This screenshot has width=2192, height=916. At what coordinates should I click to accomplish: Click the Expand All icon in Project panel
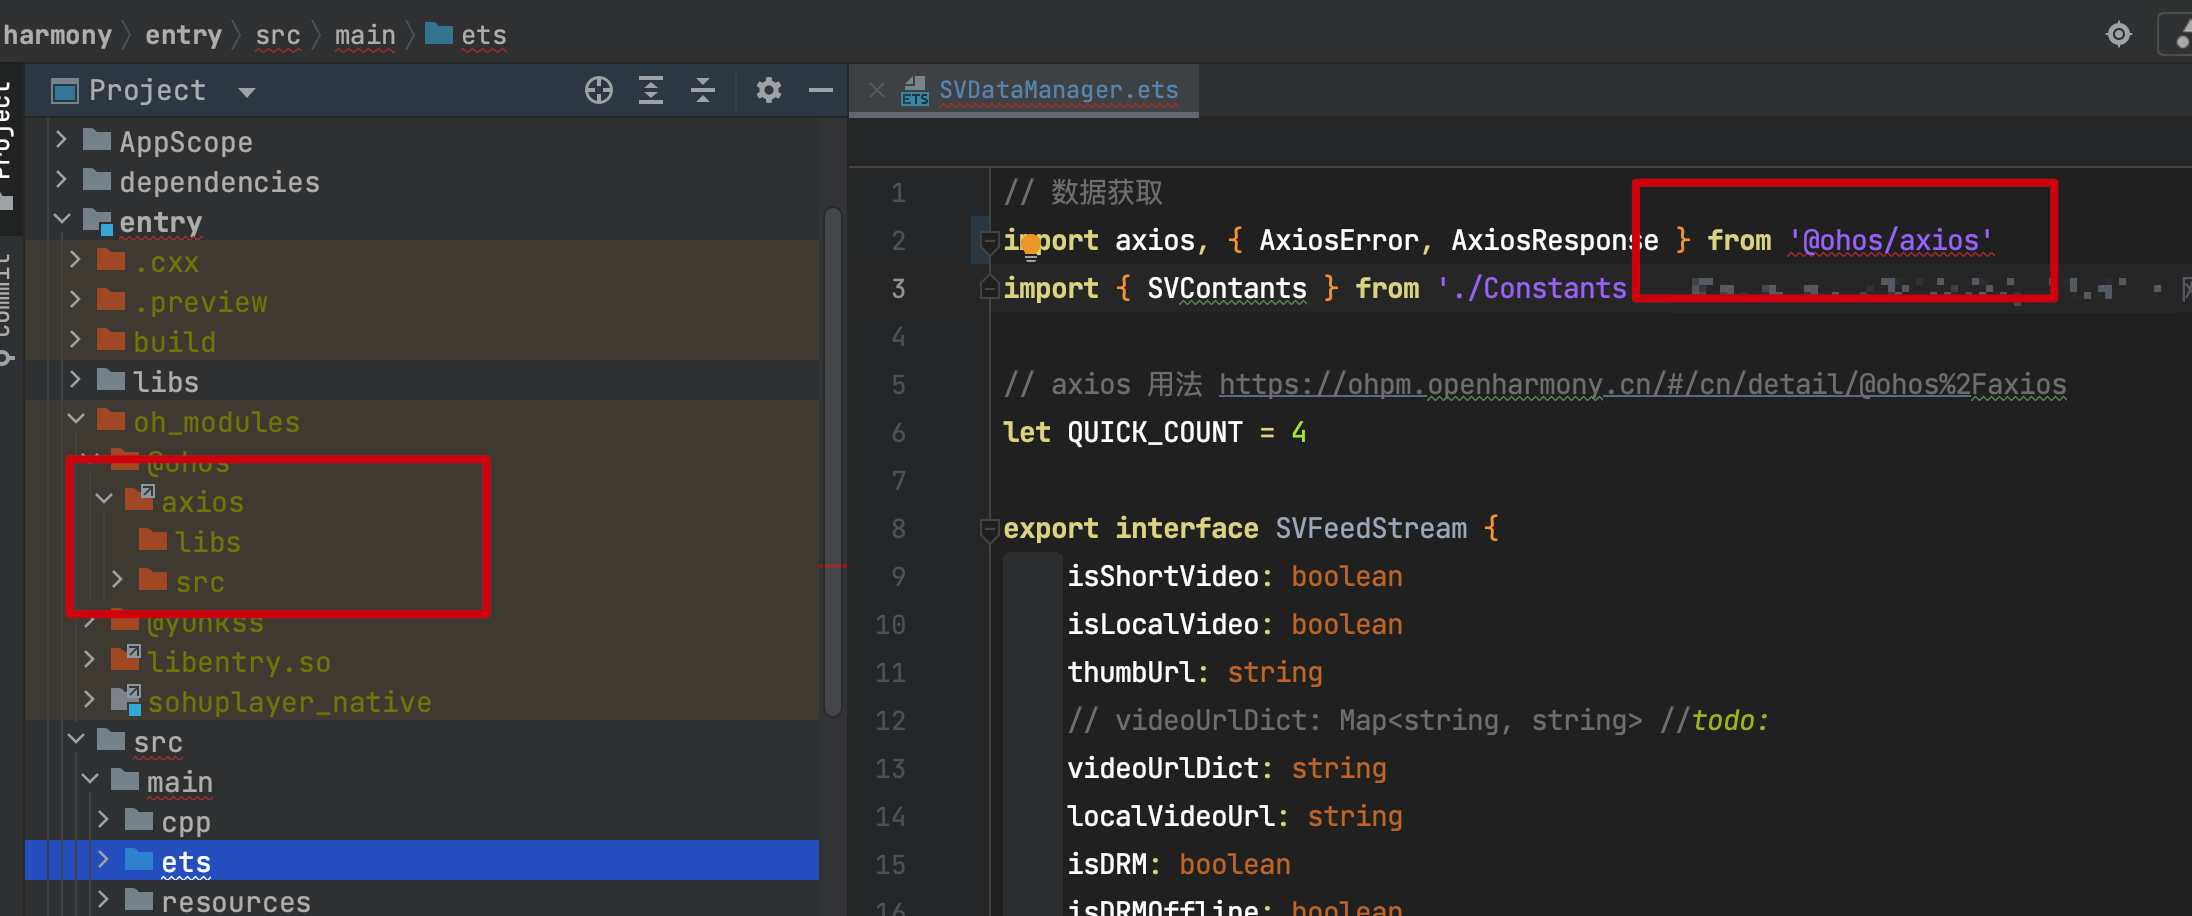[x=651, y=90]
